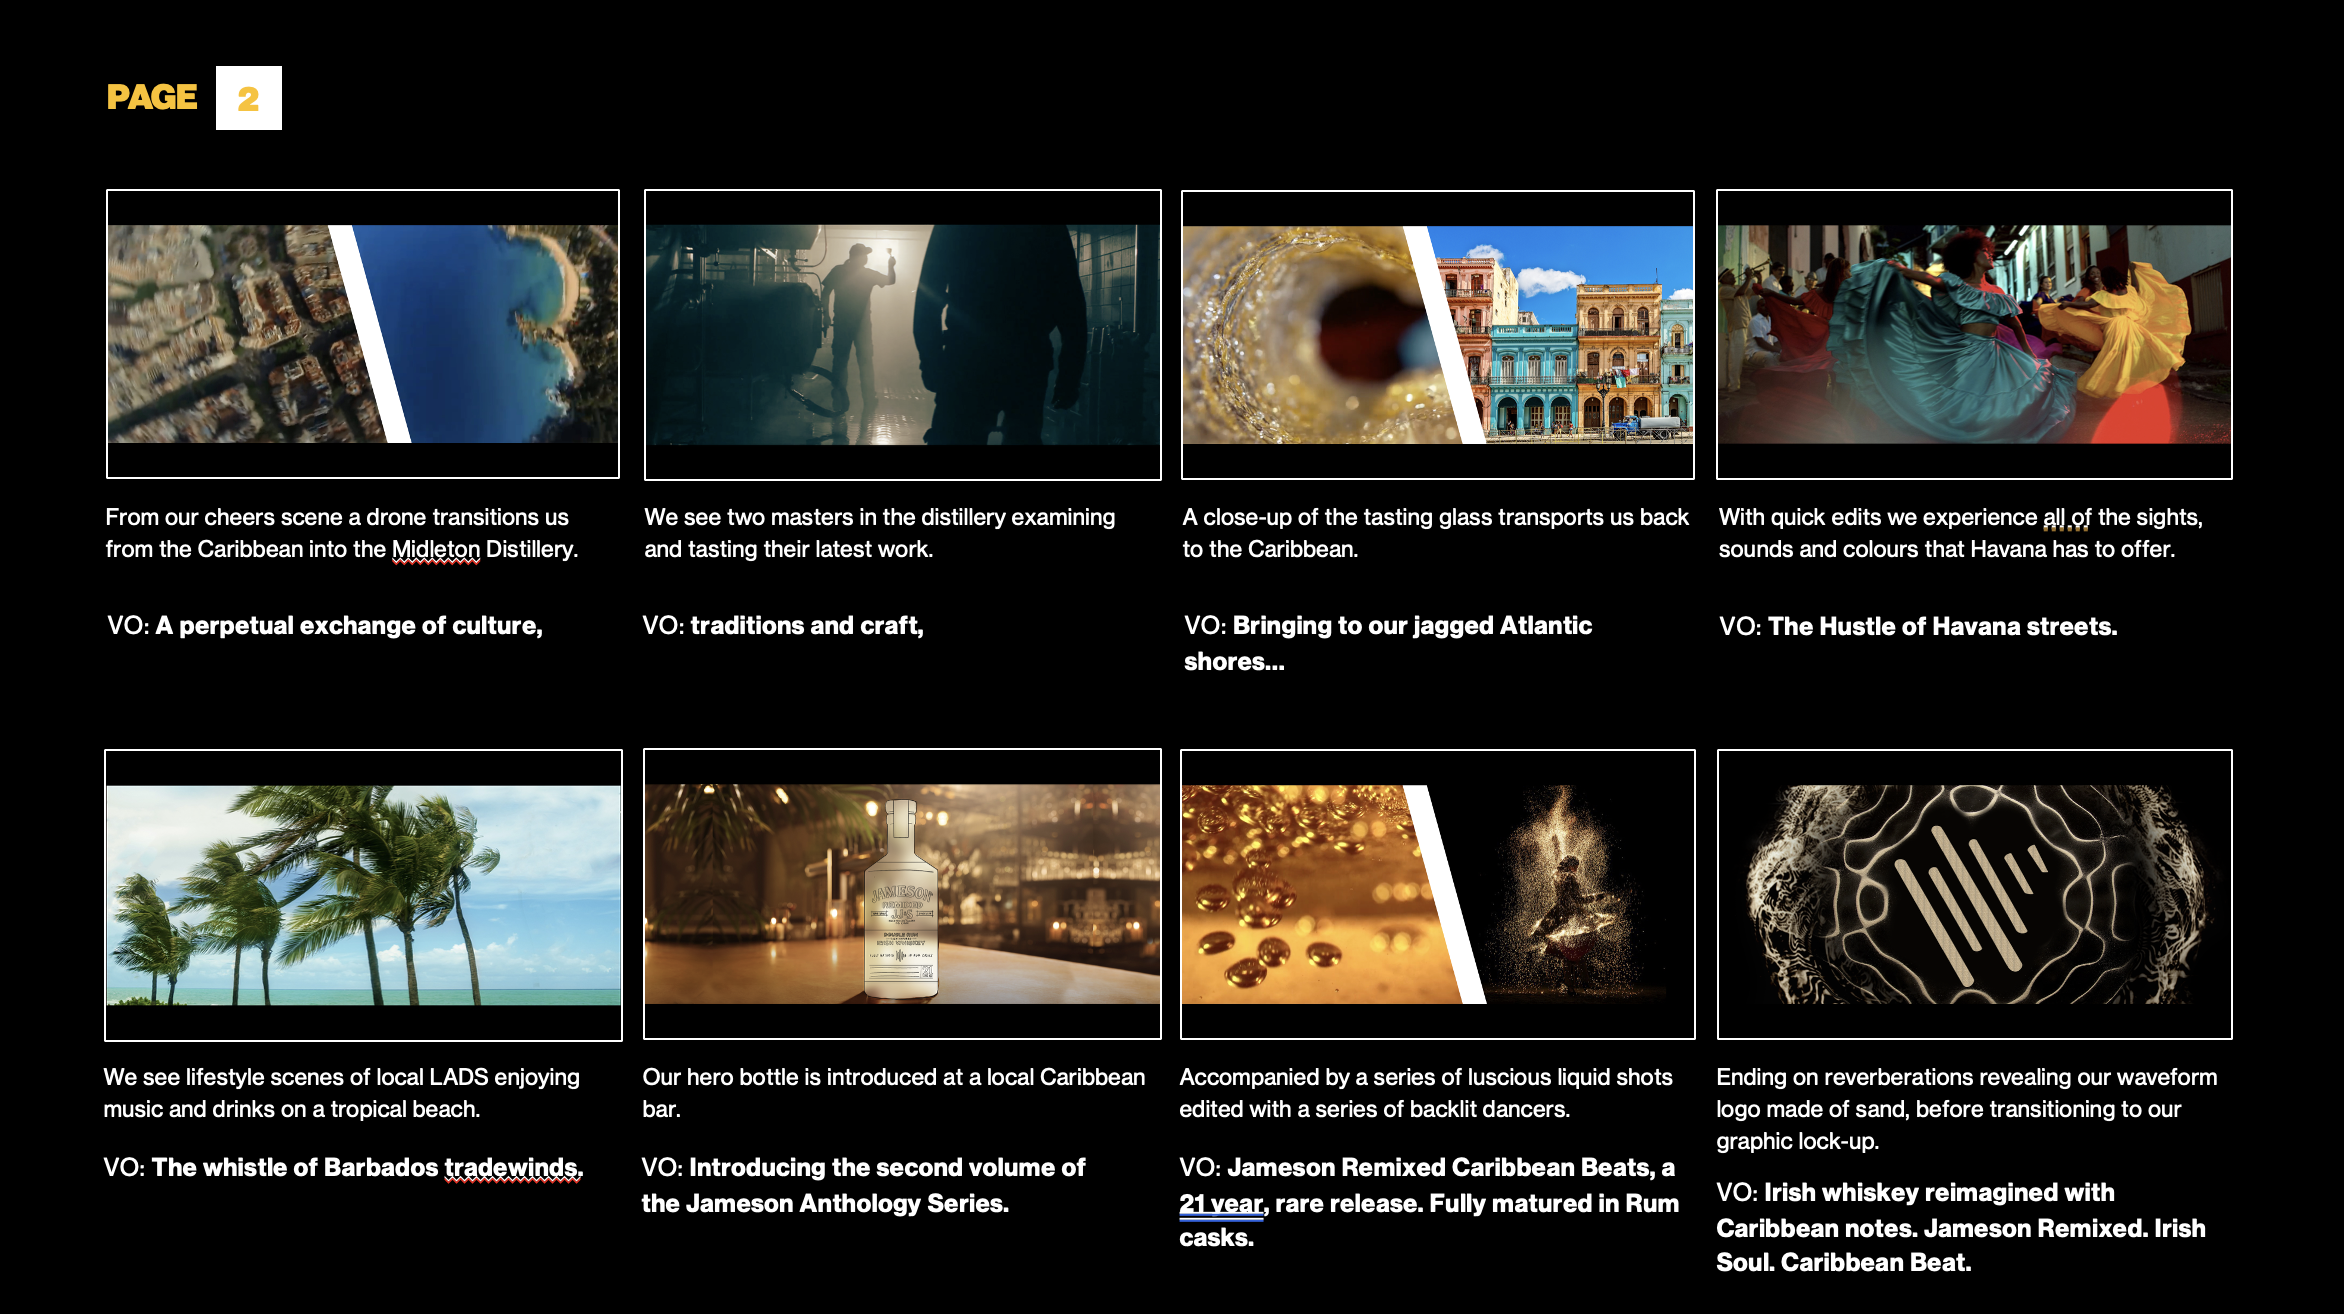2344x1314 pixels.
Task: Select the sand waveform logo storyboard frame
Action: (1975, 894)
